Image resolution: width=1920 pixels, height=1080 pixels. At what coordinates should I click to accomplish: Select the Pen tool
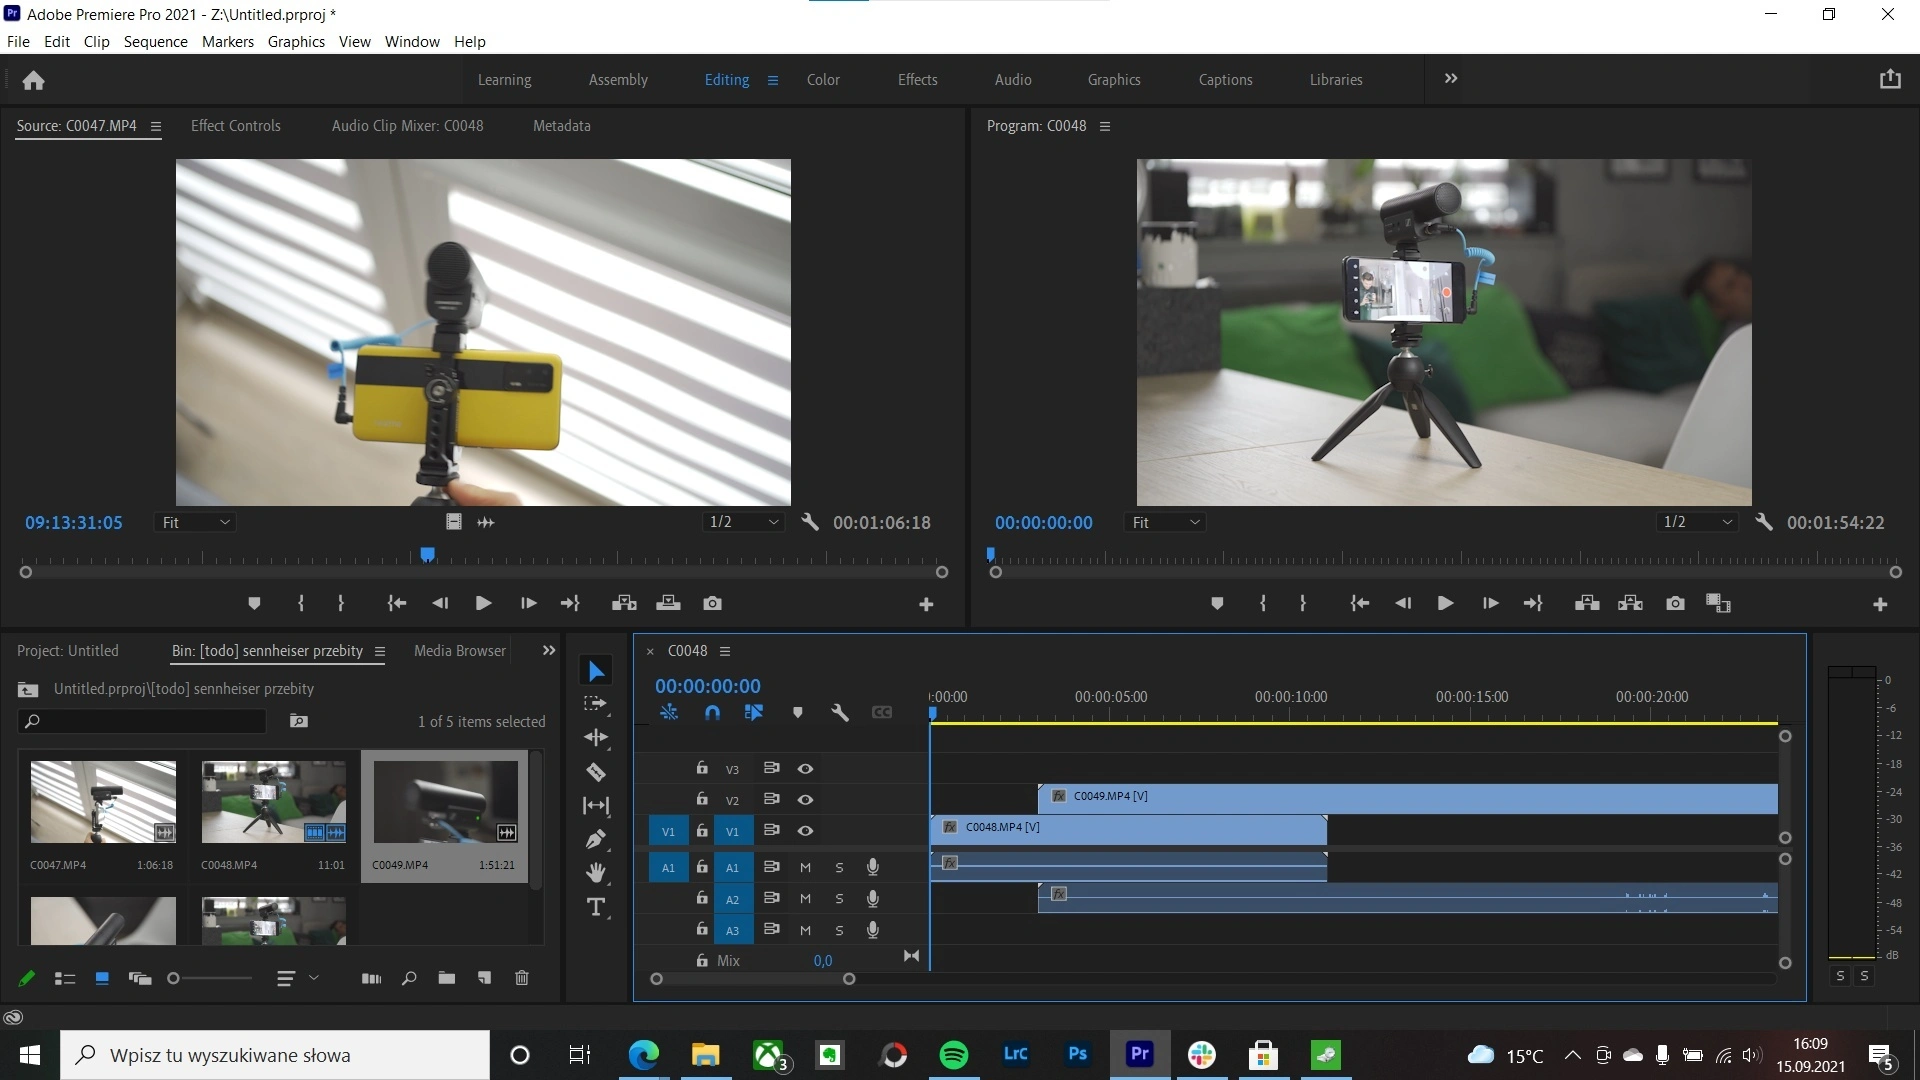(596, 839)
